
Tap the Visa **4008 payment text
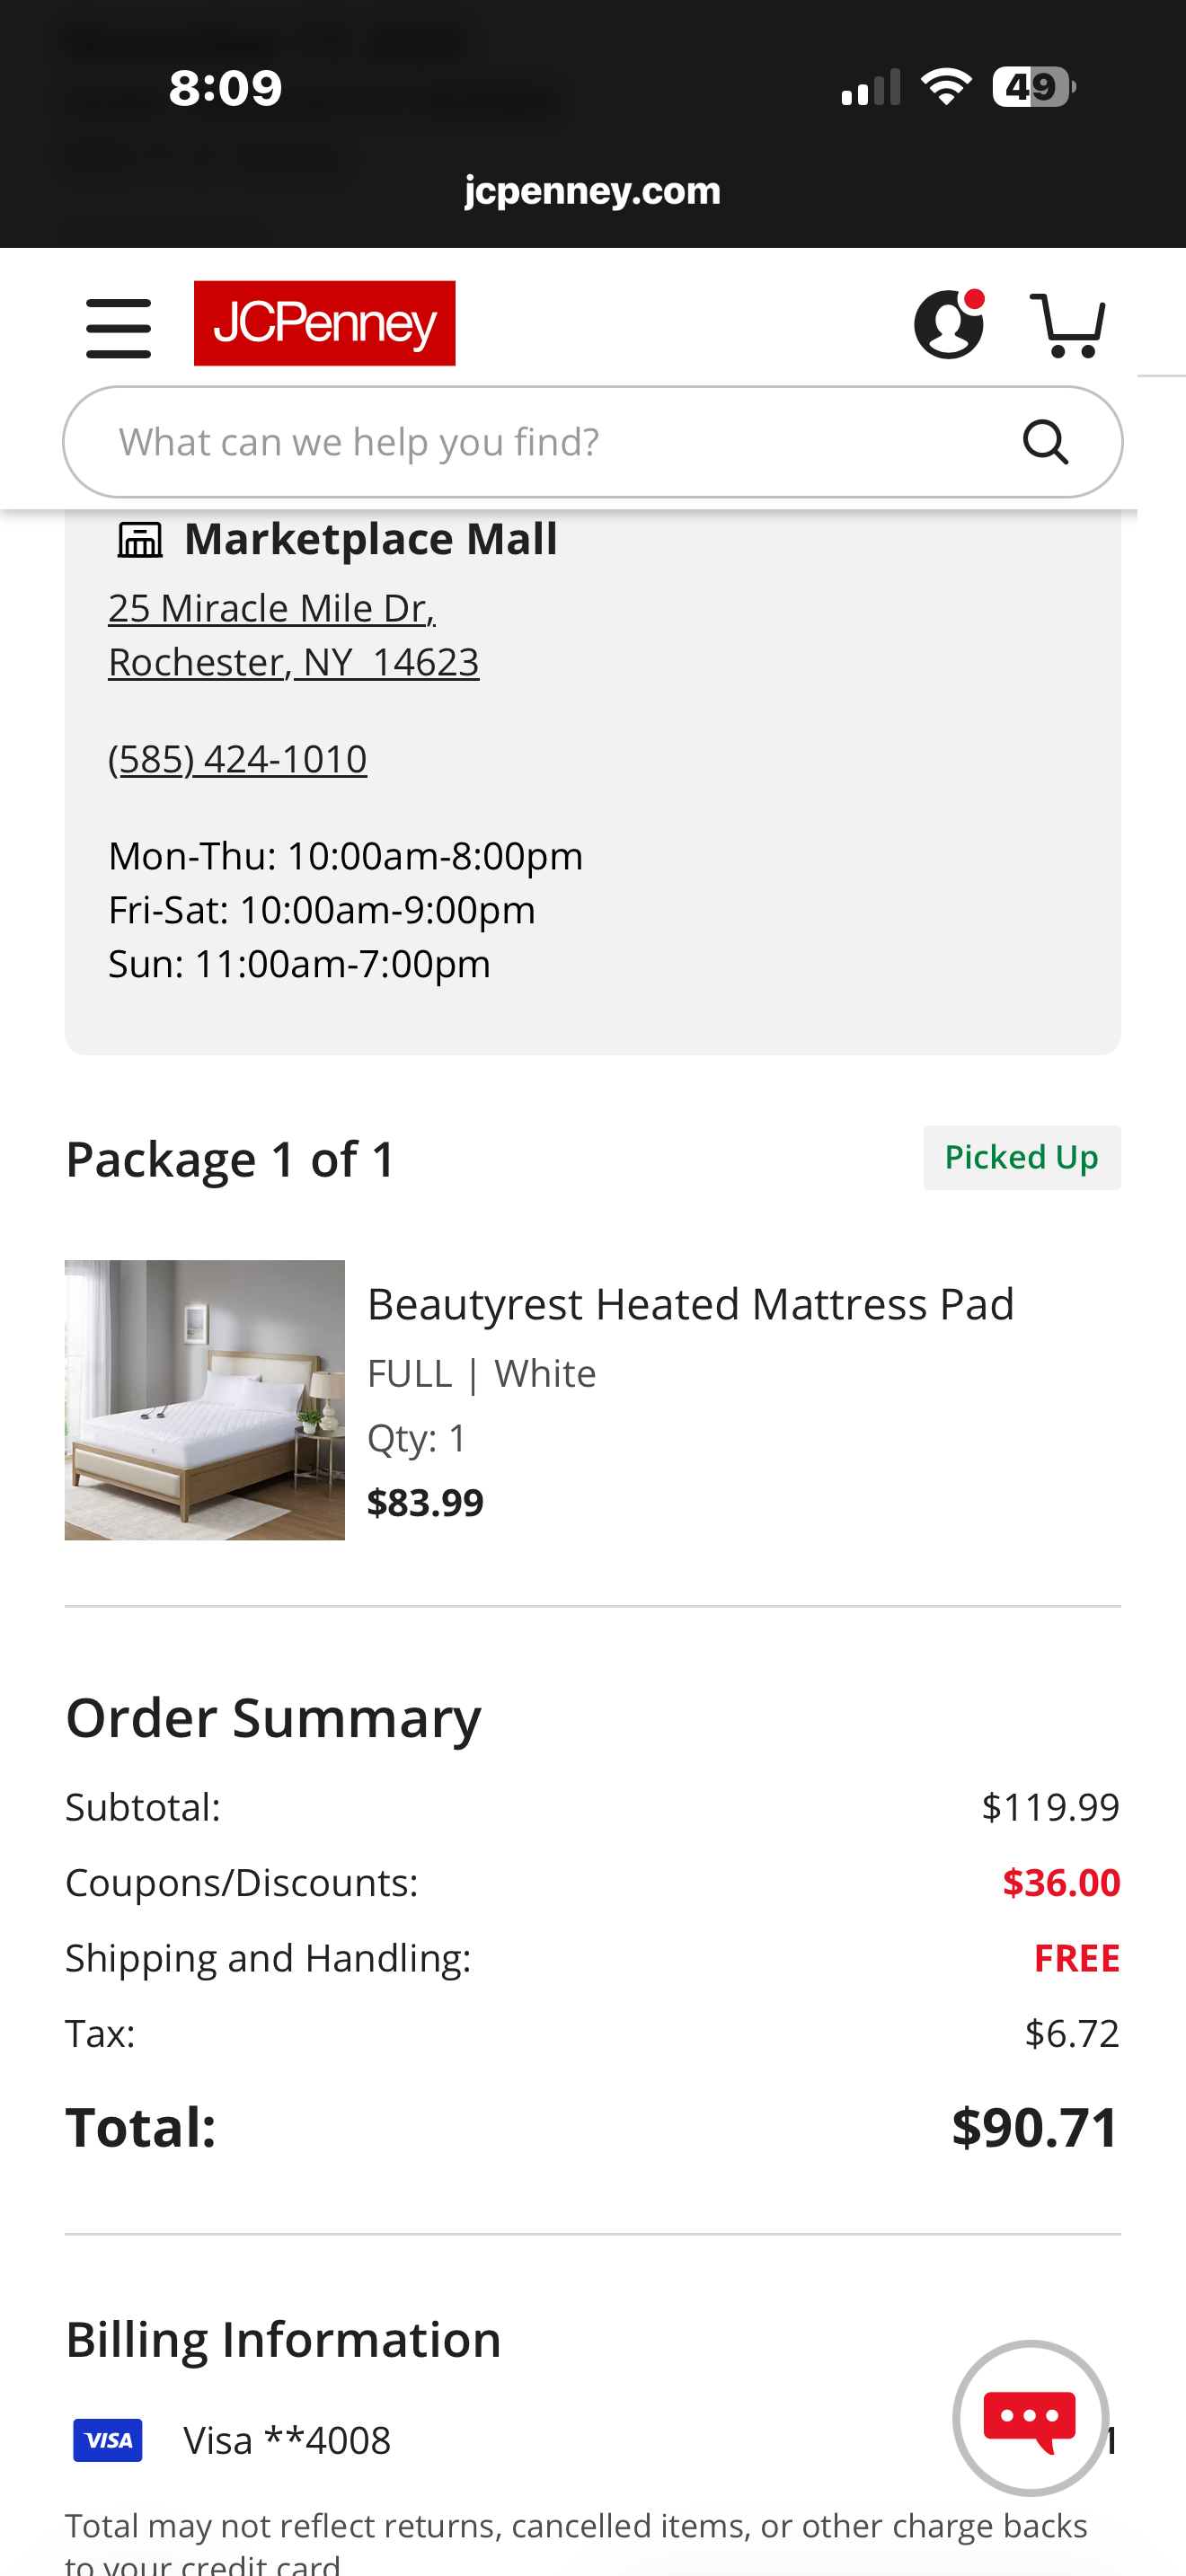coord(287,2440)
